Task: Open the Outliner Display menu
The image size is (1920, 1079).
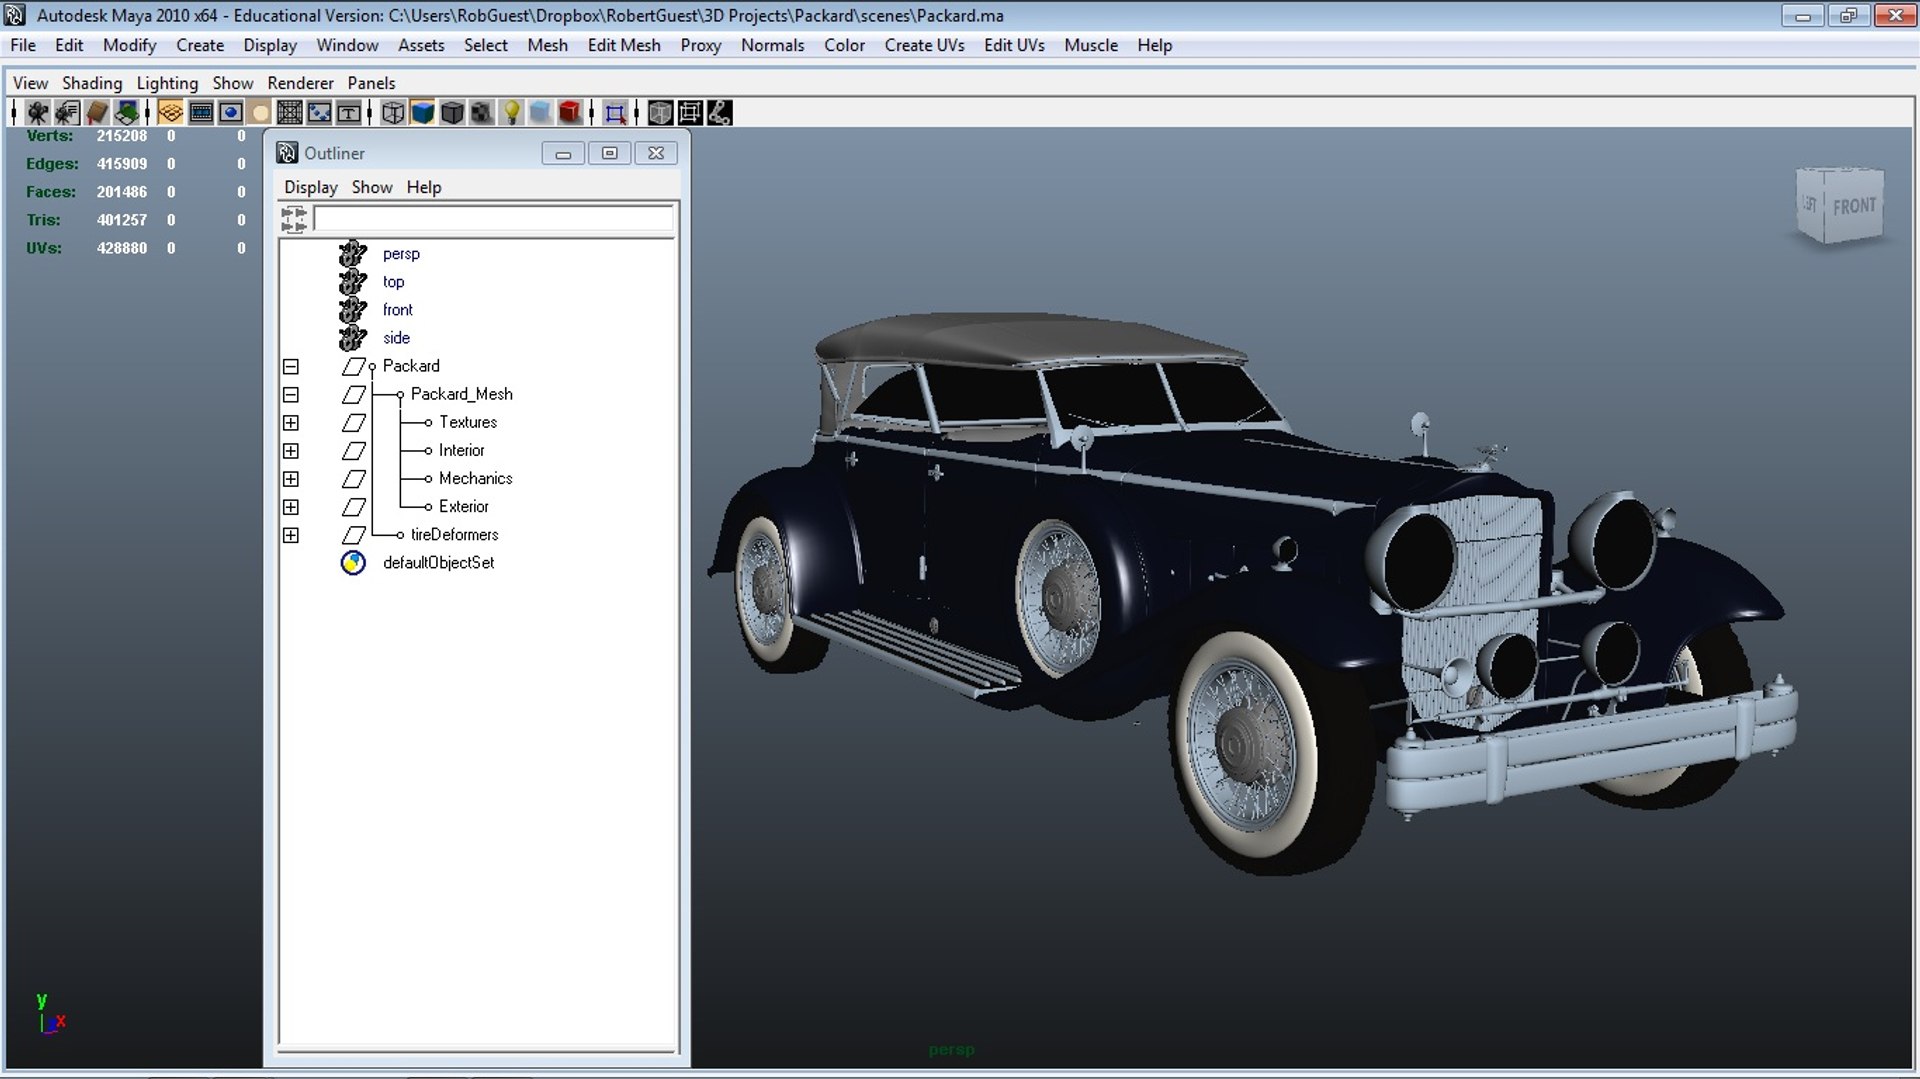Action: pyautogui.click(x=311, y=187)
